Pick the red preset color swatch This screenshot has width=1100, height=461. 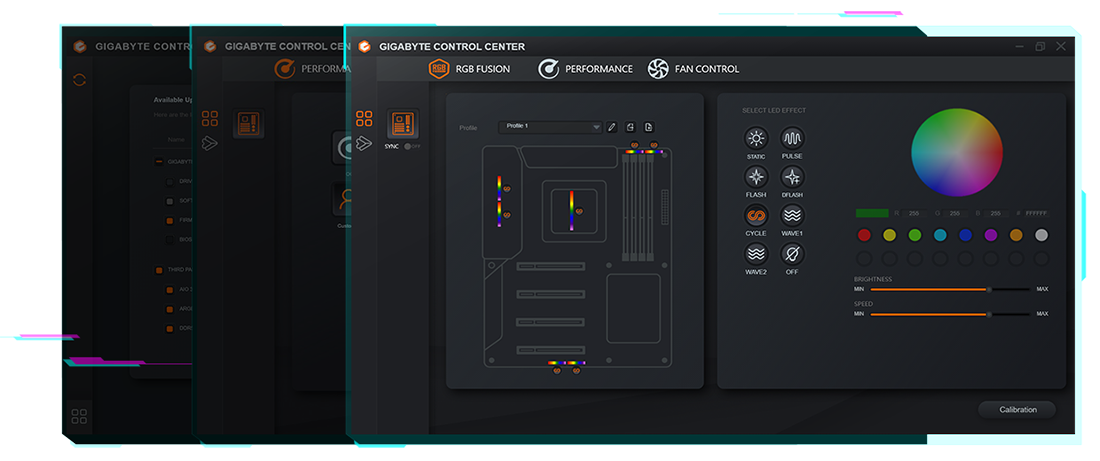[x=864, y=235]
